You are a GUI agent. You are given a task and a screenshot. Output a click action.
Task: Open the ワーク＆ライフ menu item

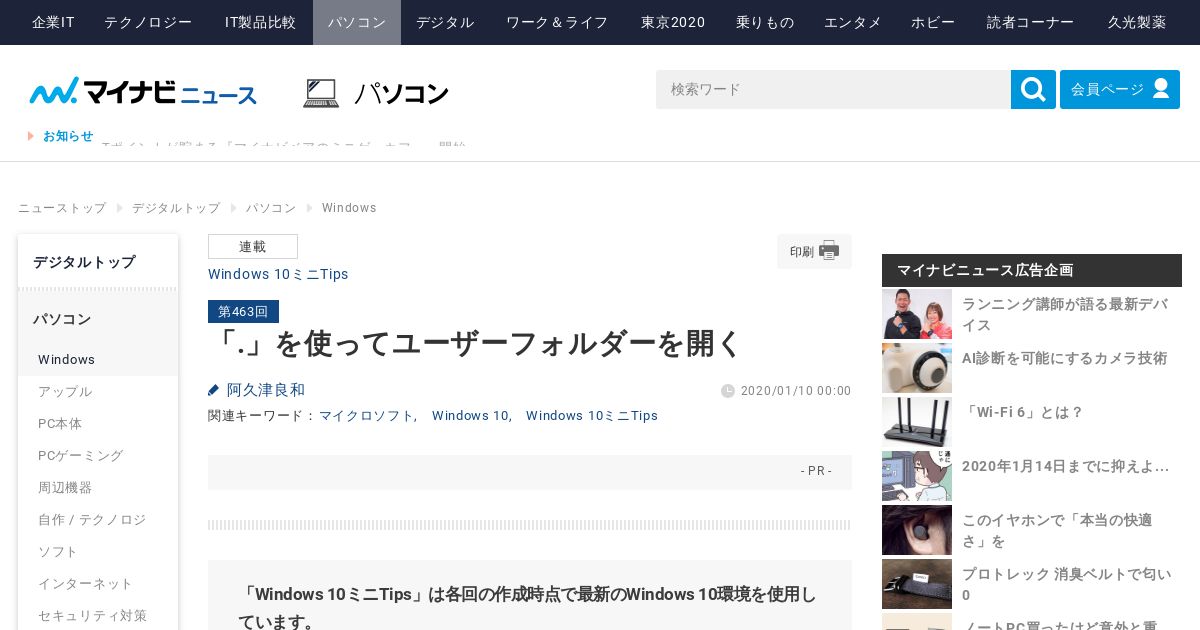[x=557, y=22]
